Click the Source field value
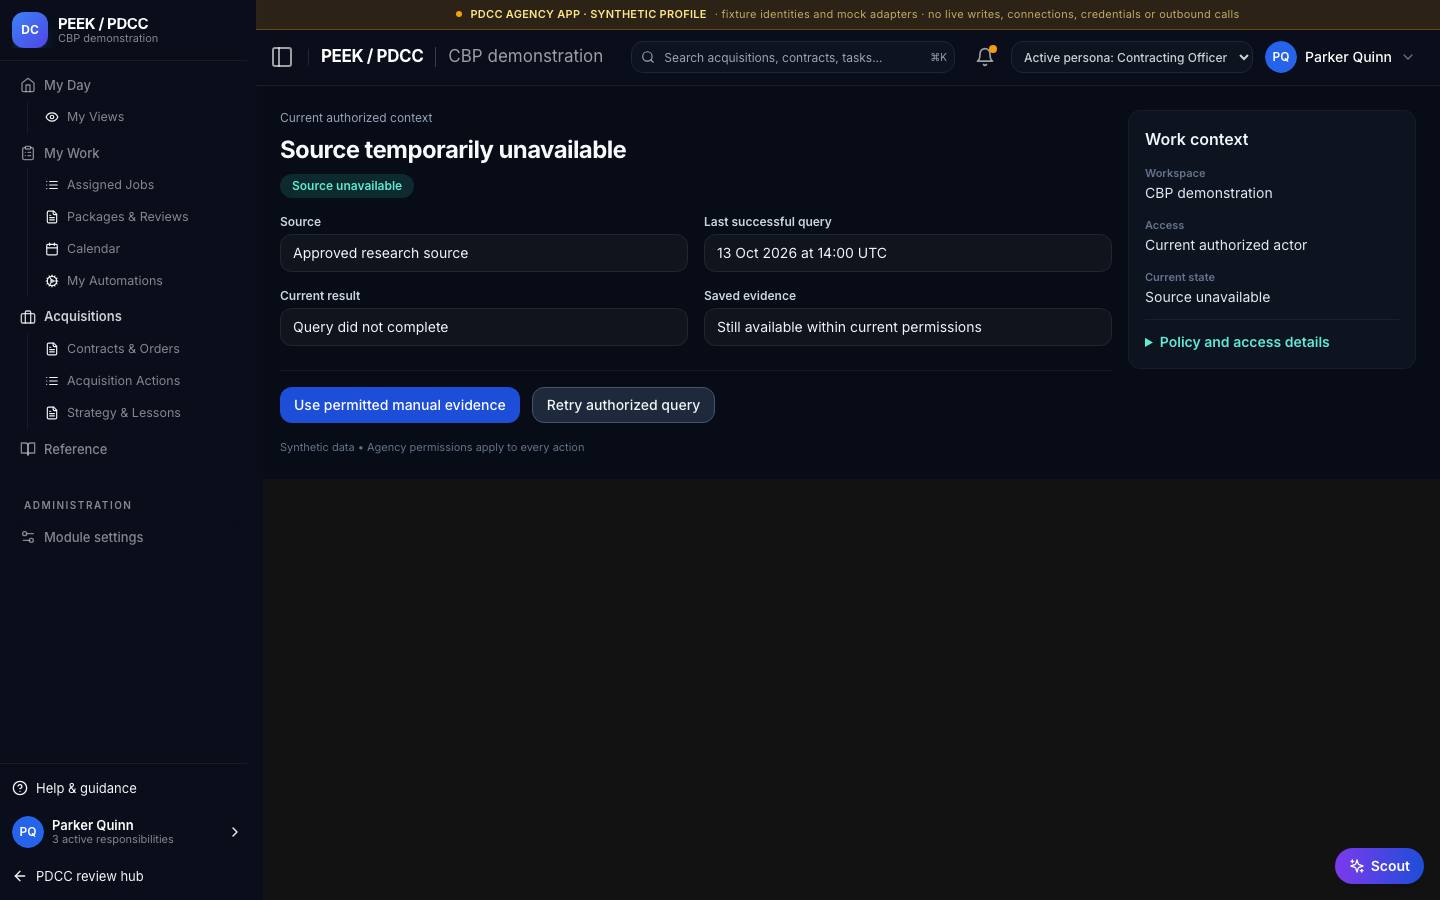The width and height of the screenshot is (1440, 900). 484,253
